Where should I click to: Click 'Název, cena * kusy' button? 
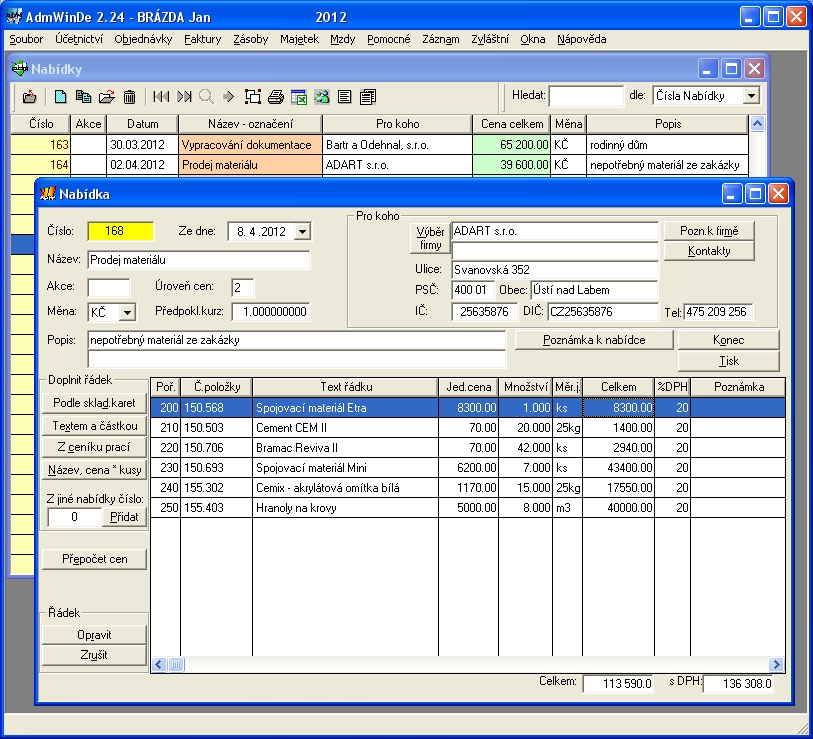coord(94,470)
